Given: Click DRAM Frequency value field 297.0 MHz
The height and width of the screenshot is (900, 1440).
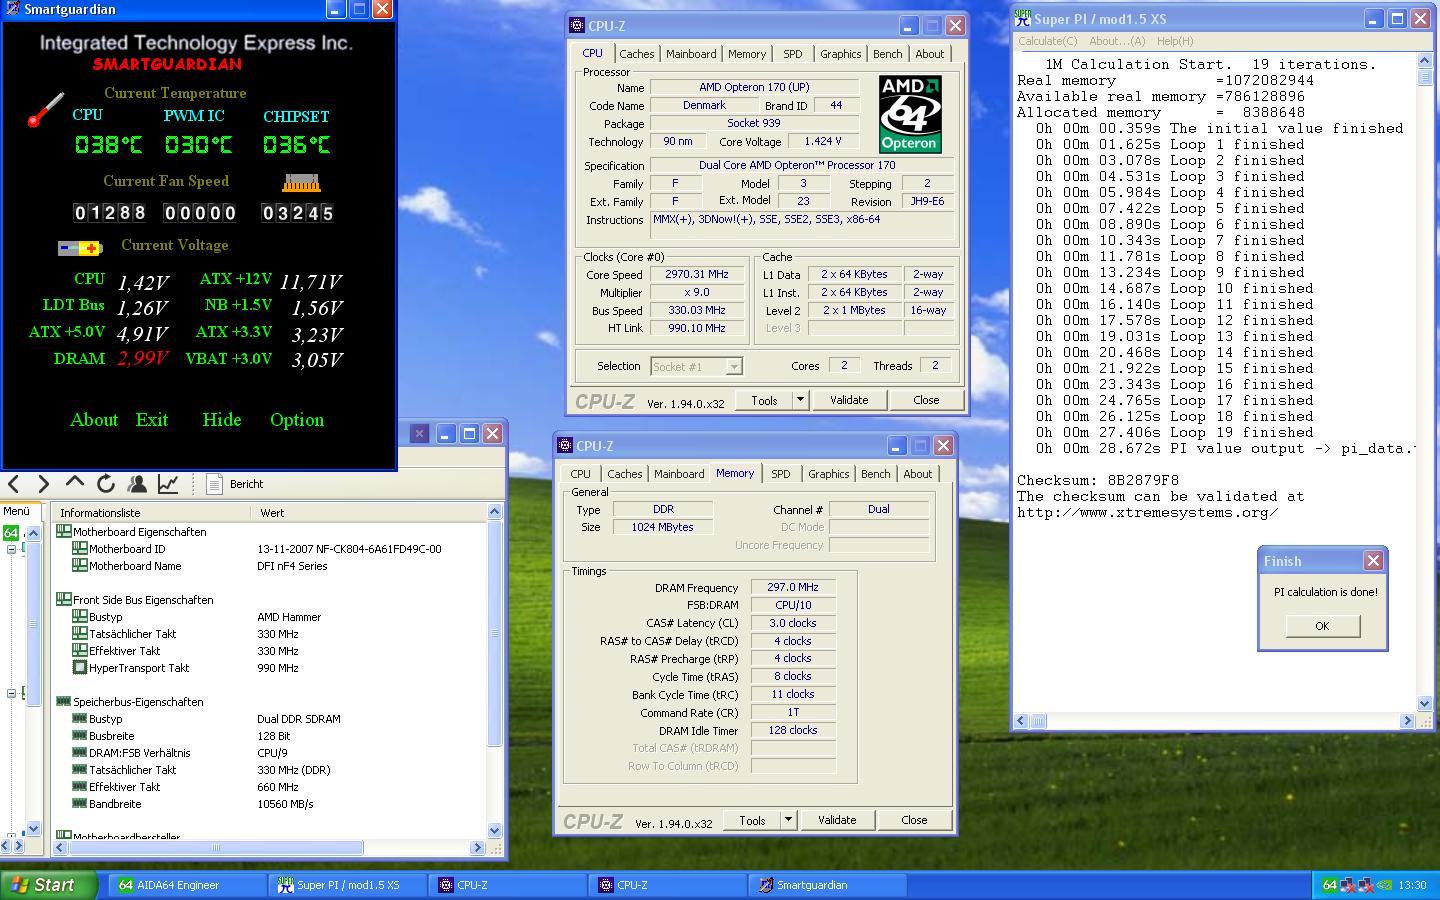Looking at the screenshot, I should click(793, 588).
